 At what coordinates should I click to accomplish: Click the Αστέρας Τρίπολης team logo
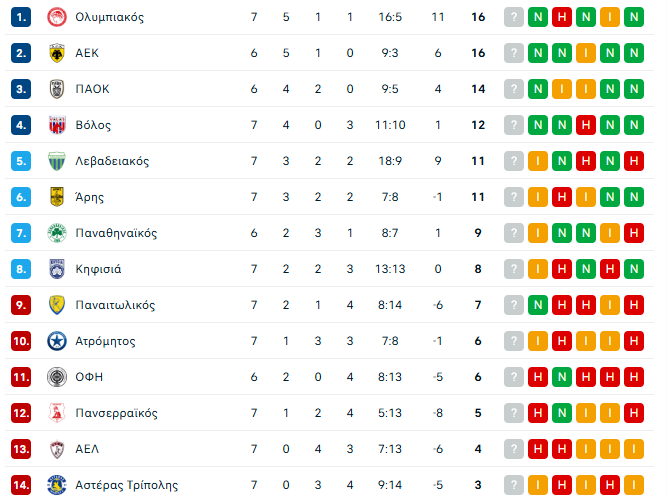pyautogui.click(x=56, y=485)
